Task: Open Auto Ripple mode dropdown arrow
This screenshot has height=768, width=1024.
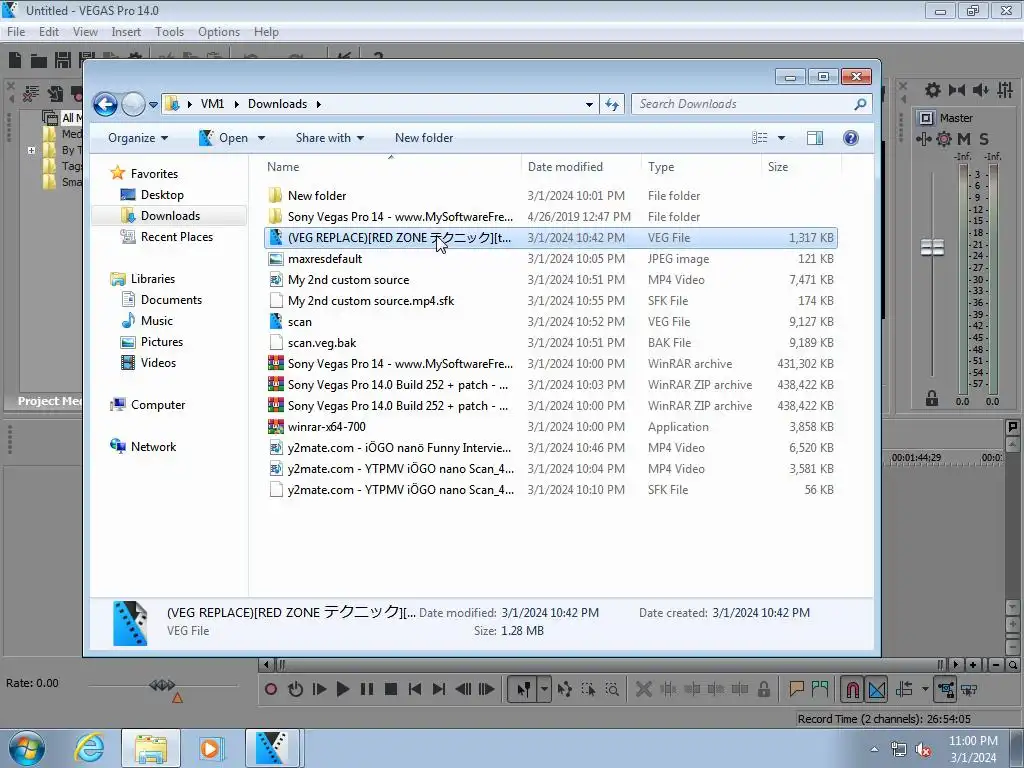Action: click(x=925, y=689)
